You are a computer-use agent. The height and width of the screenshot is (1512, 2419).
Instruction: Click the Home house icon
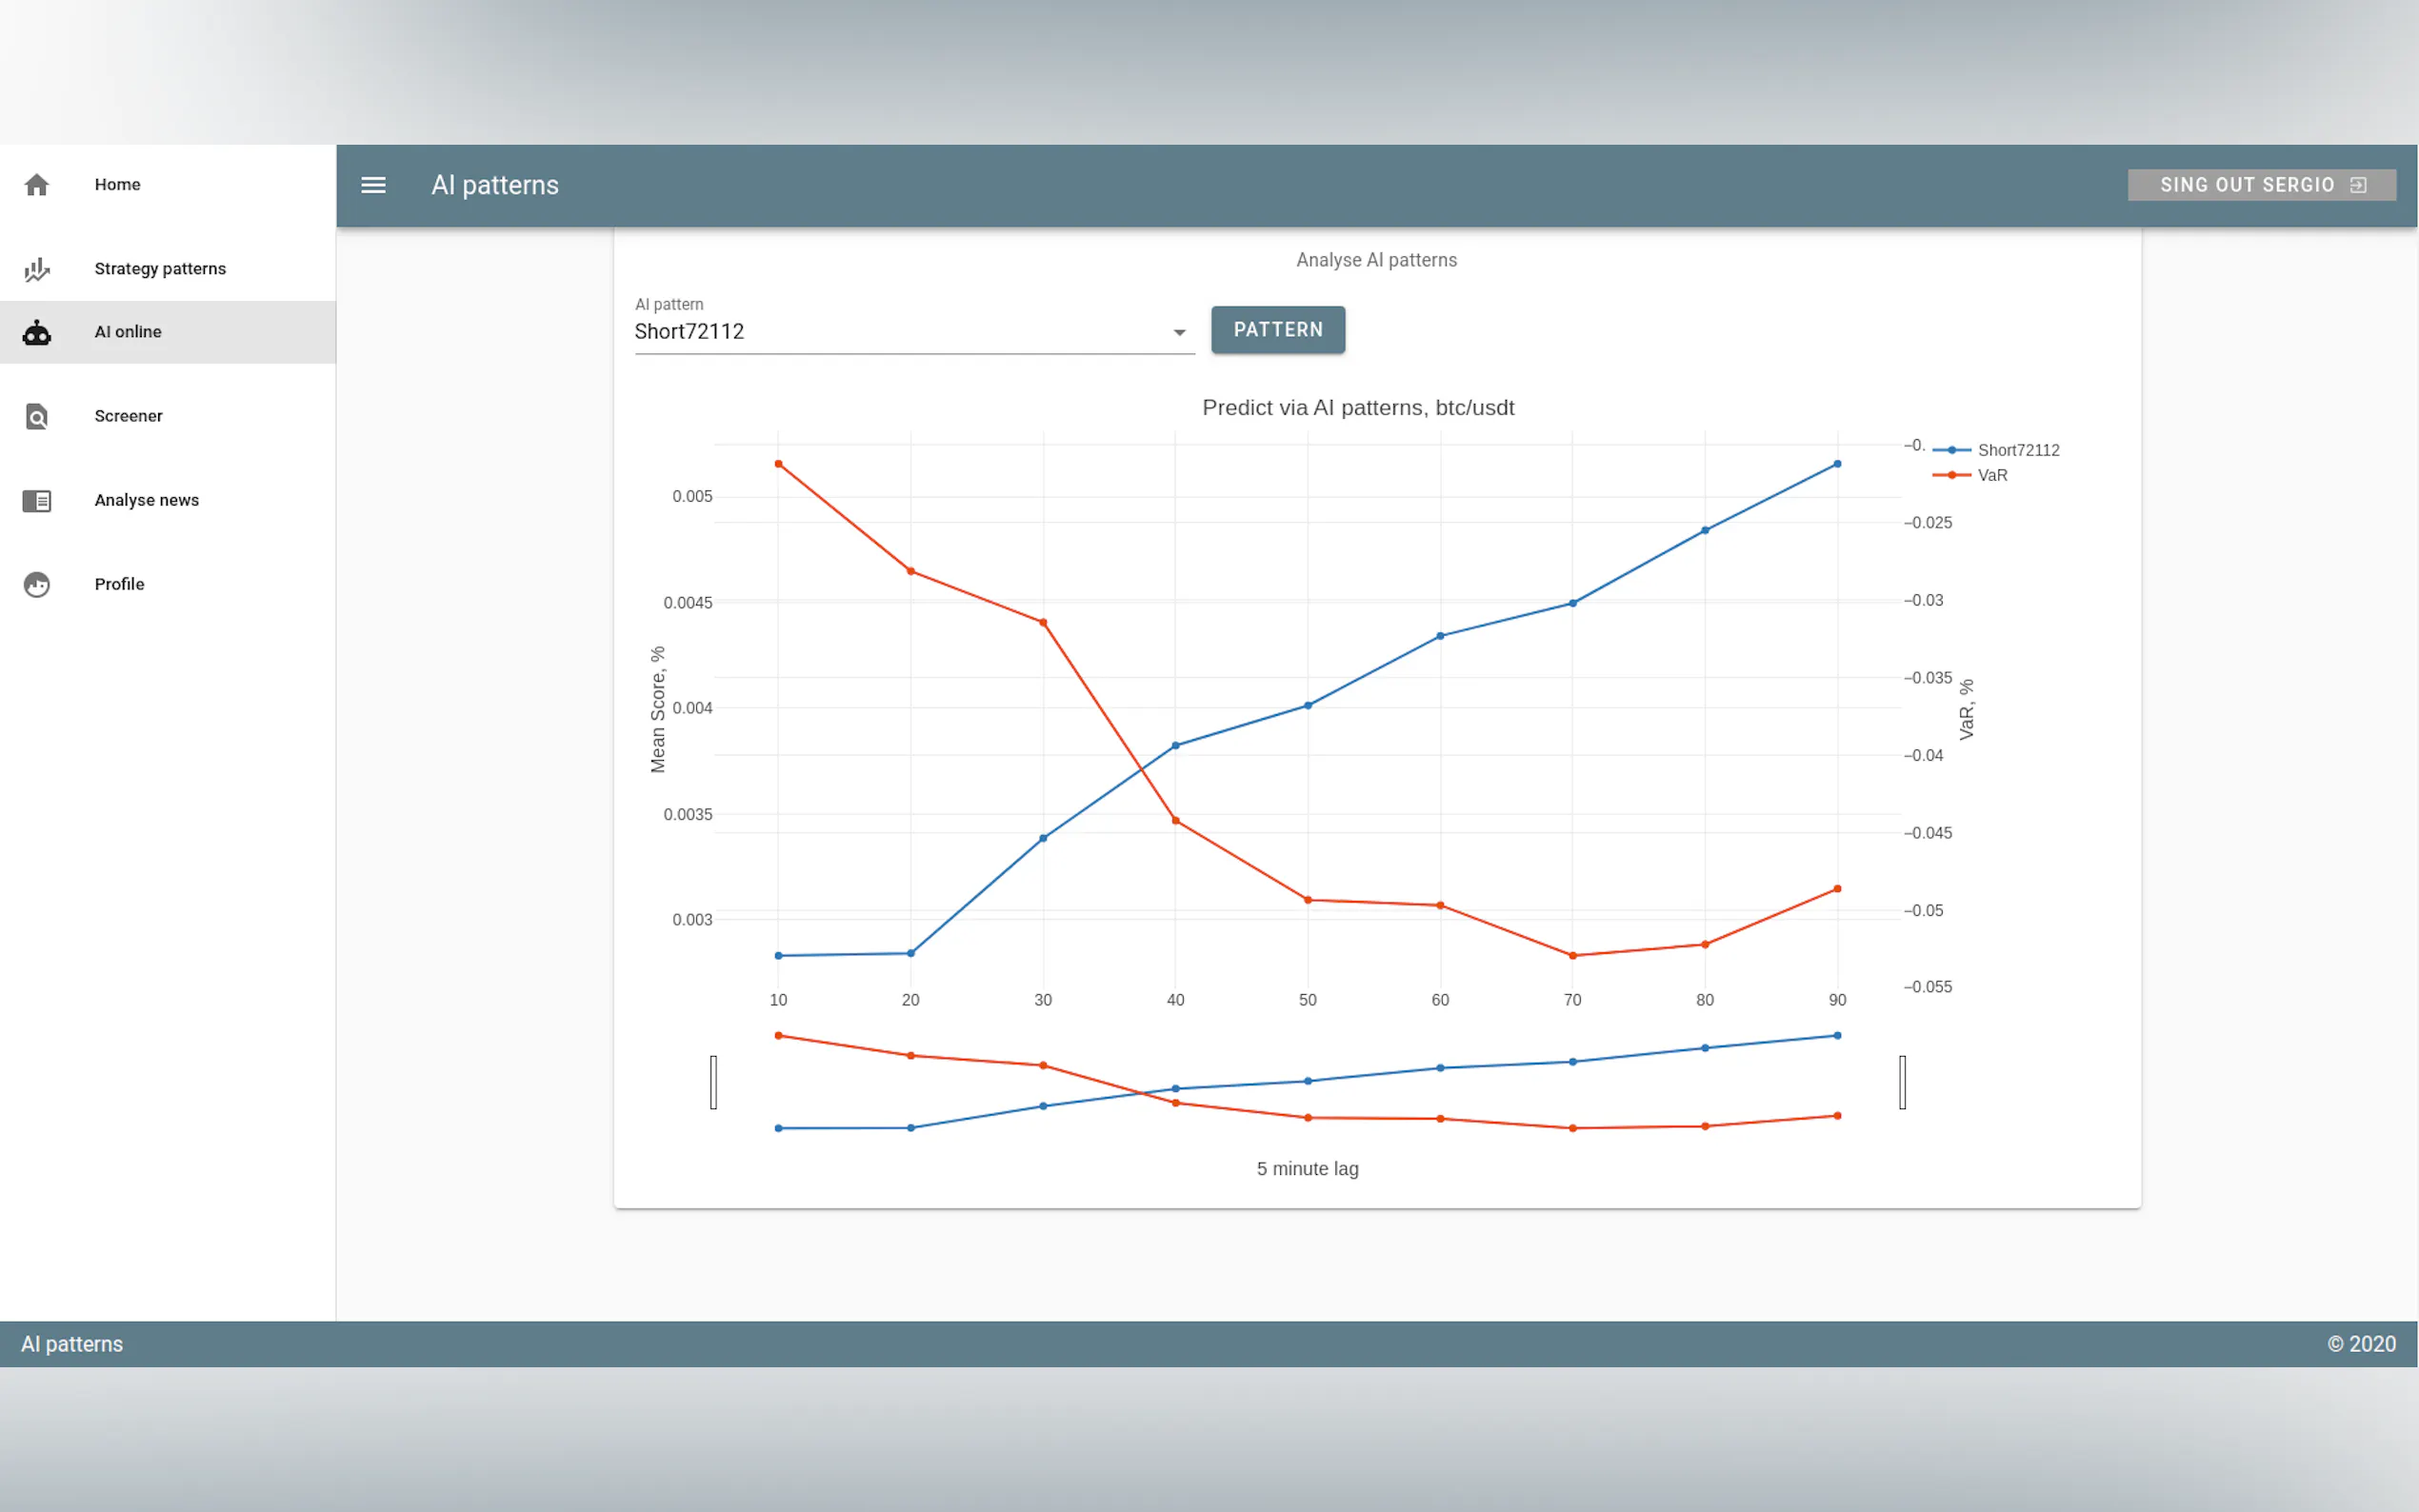tap(37, 185)
